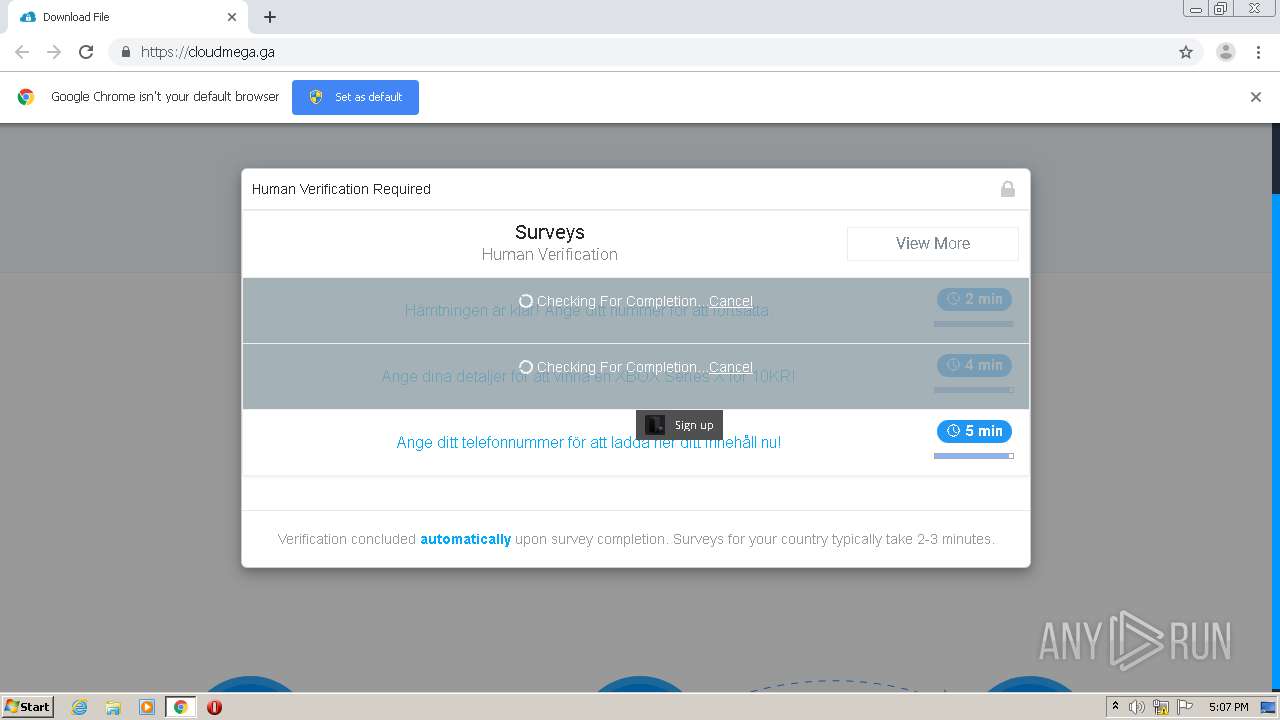The height and width of the screenshot is (720, 1280).
Task: Click the View More surveys button
Action: click(932, 243)
